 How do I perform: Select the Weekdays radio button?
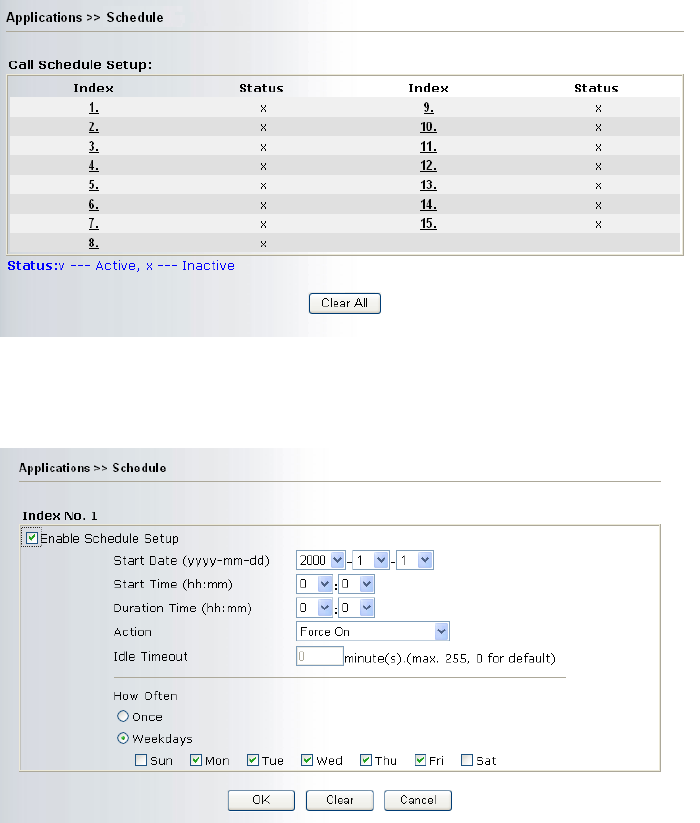tap(124, 739)
